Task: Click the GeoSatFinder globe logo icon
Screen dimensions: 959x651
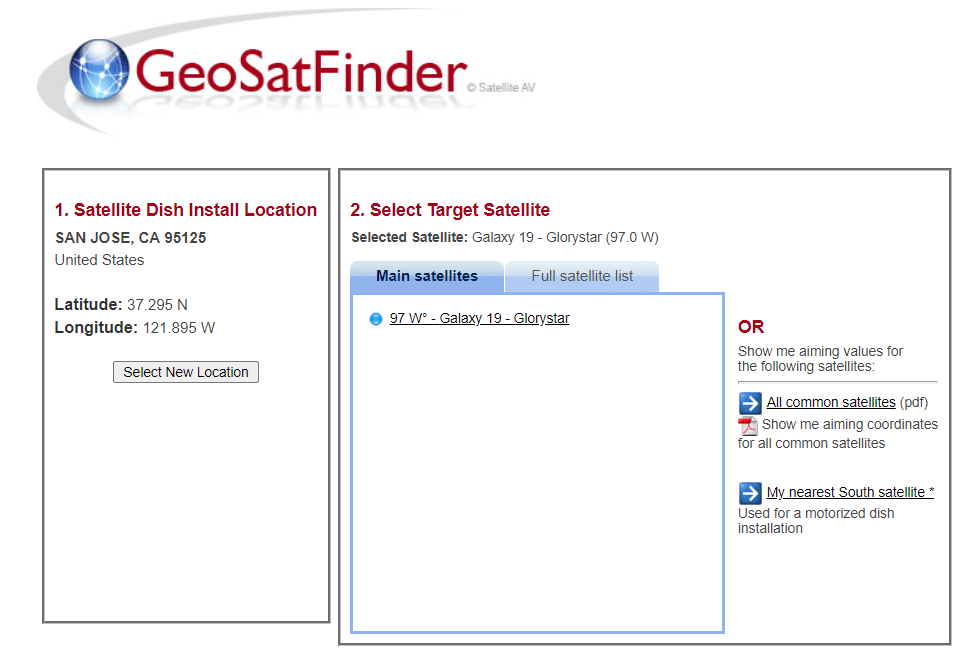Action: click(100, 73)
